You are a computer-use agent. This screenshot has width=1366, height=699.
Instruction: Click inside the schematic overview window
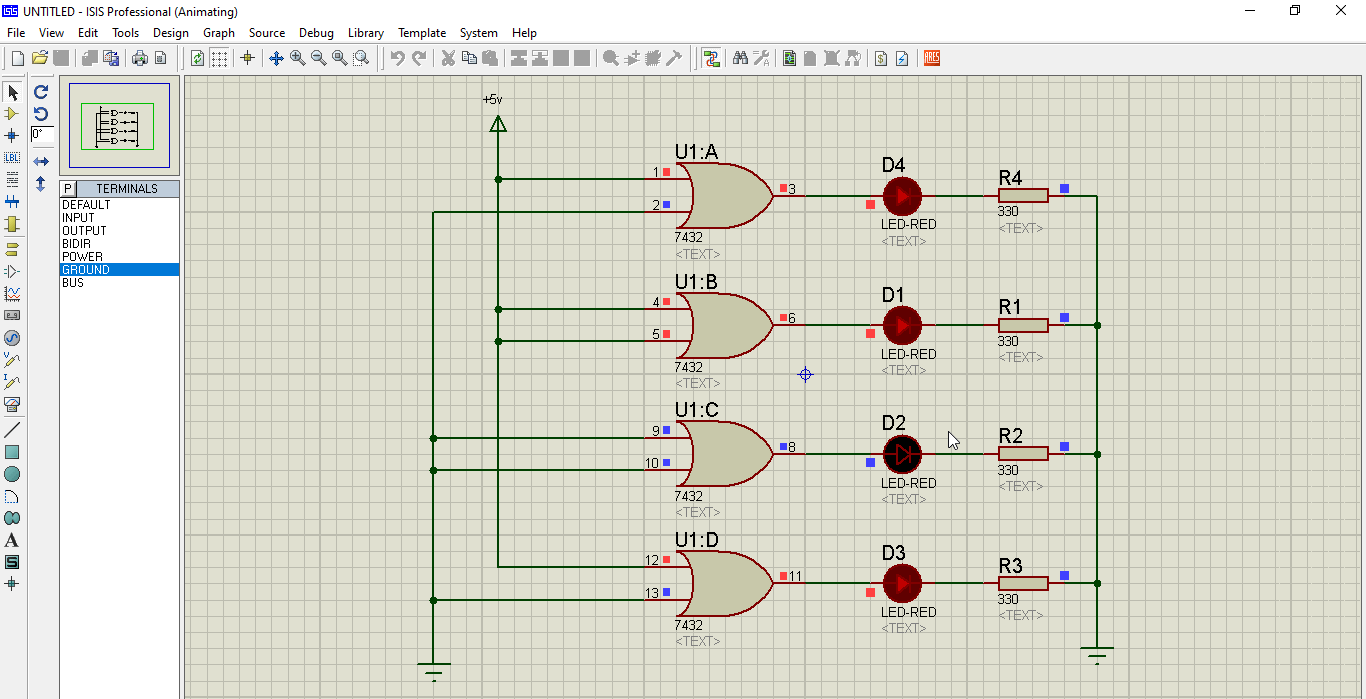click(118, 125)
